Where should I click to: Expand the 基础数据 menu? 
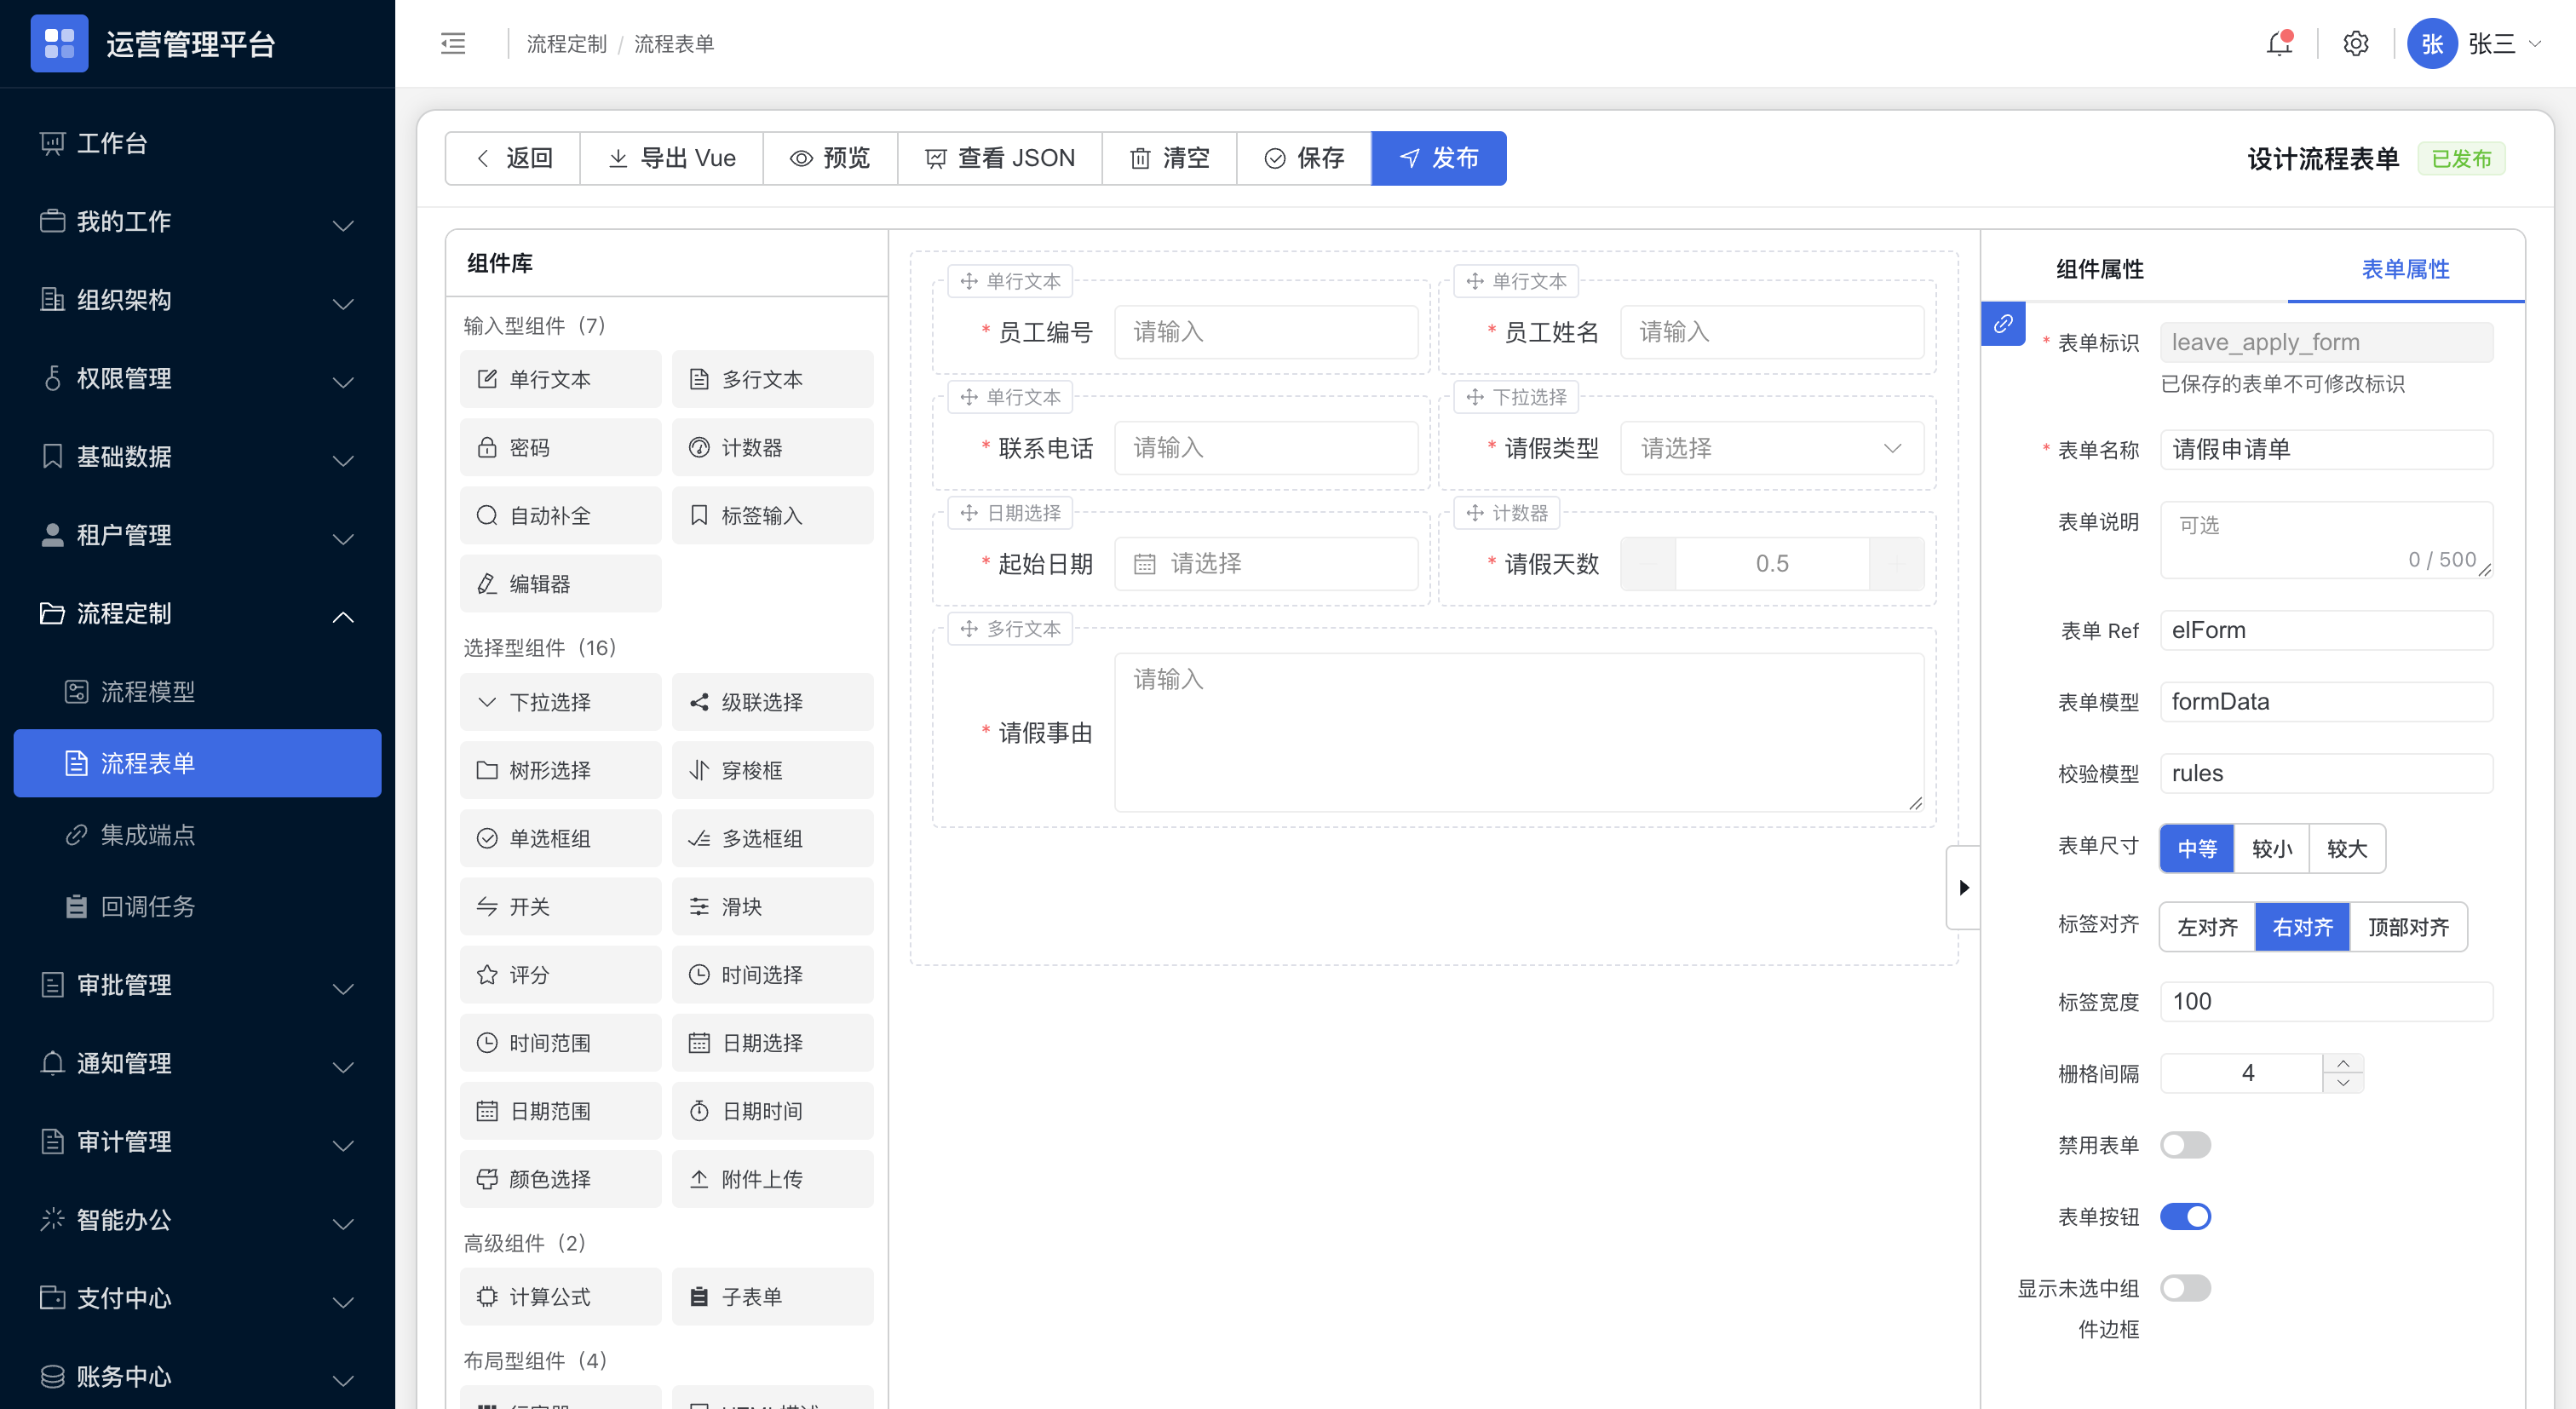198,457
